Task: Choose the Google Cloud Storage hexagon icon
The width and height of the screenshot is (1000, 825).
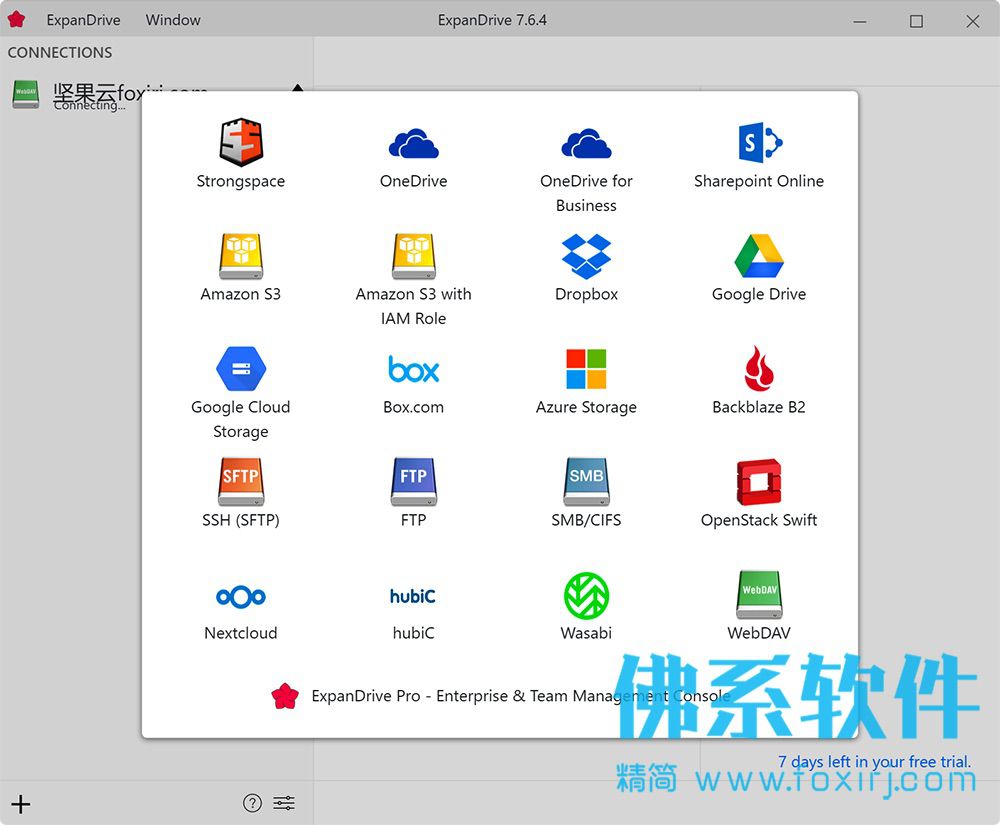Action: (241, 369)
